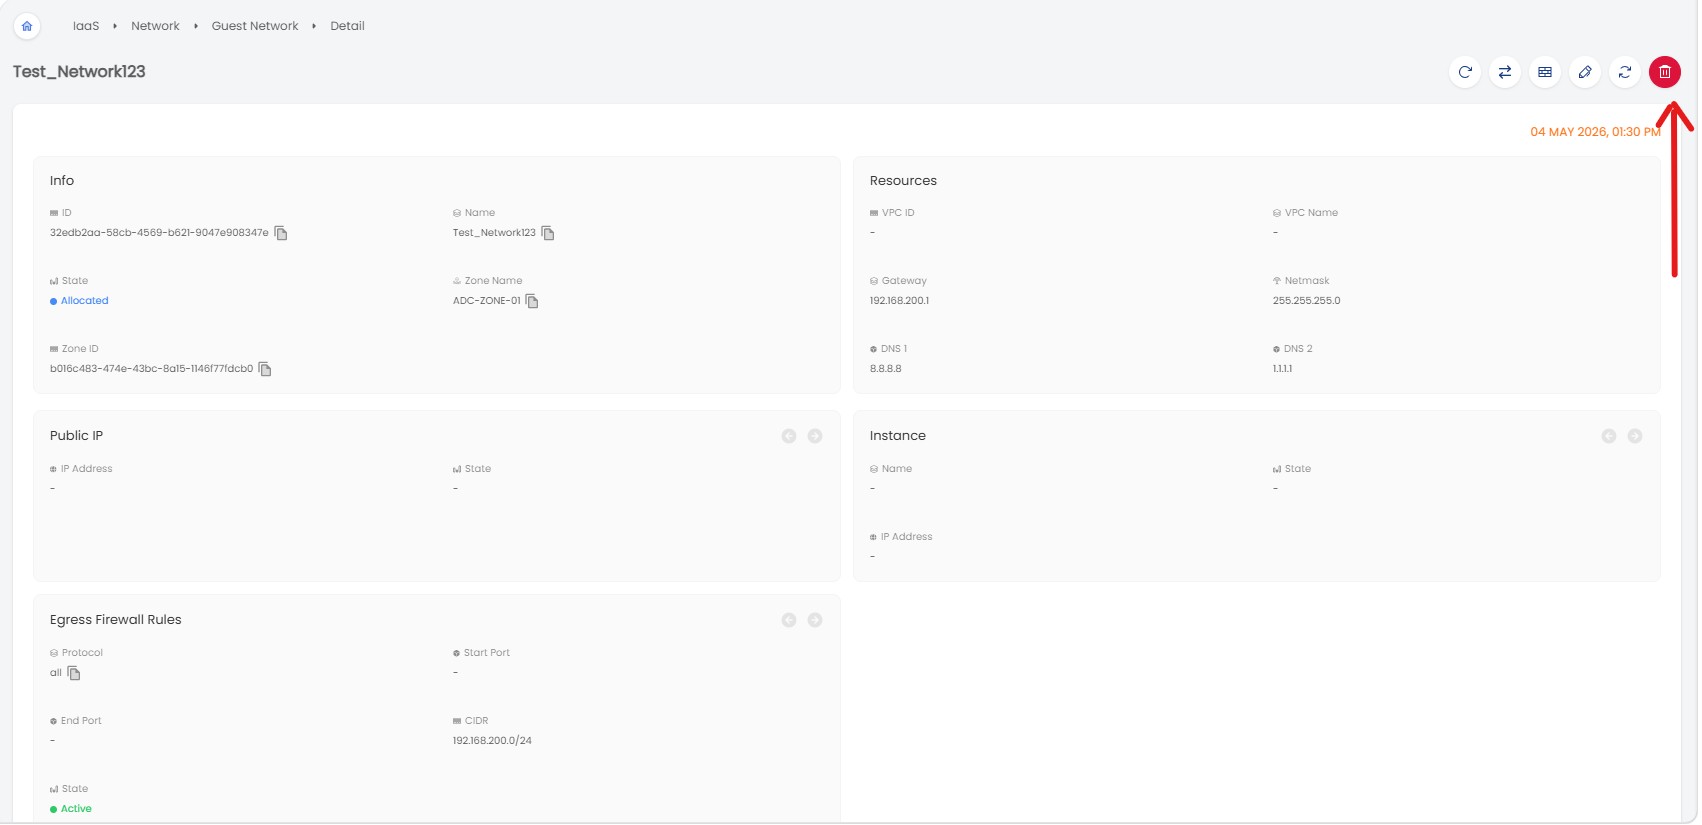The width and height of the screenshot is (1702, 825).
Task: Click the DNS 1 value 8.8.8.8
Action: click(886, 369)
